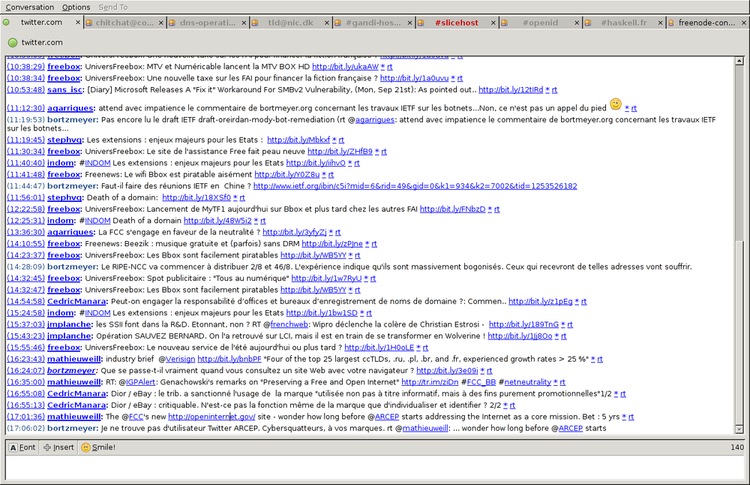The image size is (750, 485).
Task: Click the star link on the 10:53:48 tweet
Action: click(547, 90)
